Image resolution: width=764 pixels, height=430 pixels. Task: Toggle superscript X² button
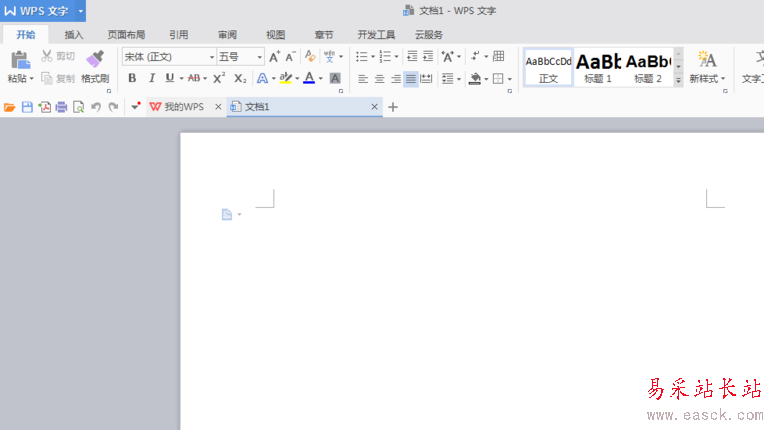point(219,78)
